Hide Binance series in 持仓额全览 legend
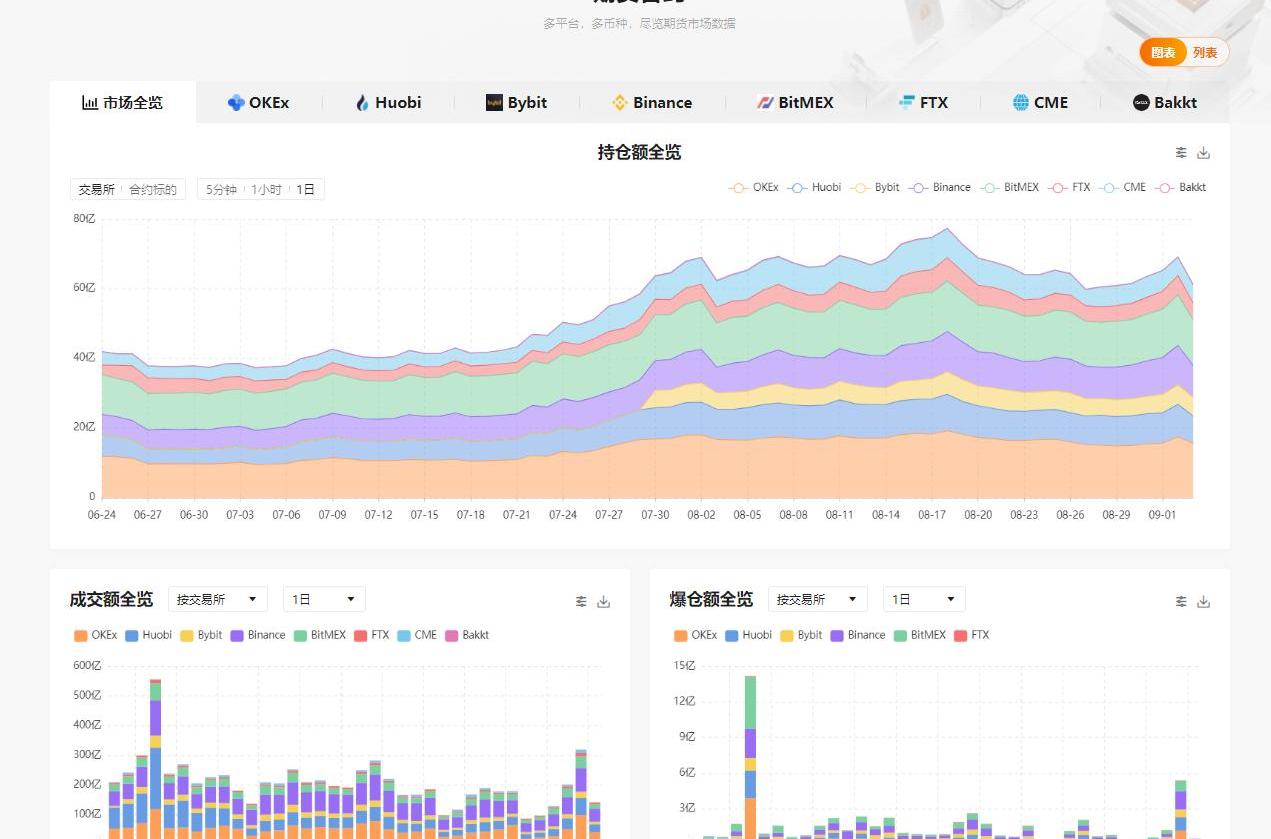The image size is (1271, 839). tap(940, 187)
